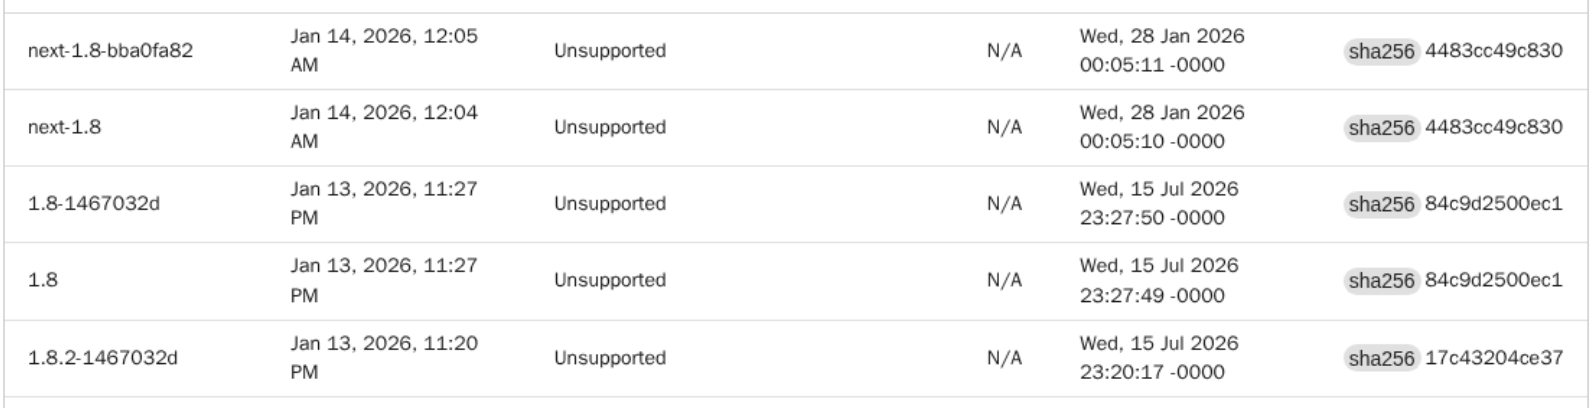Click Unsupported status for next-1.8-bba0fa82
The width and height of the screenshot is (1594, 408).
[x=610, y=51]
